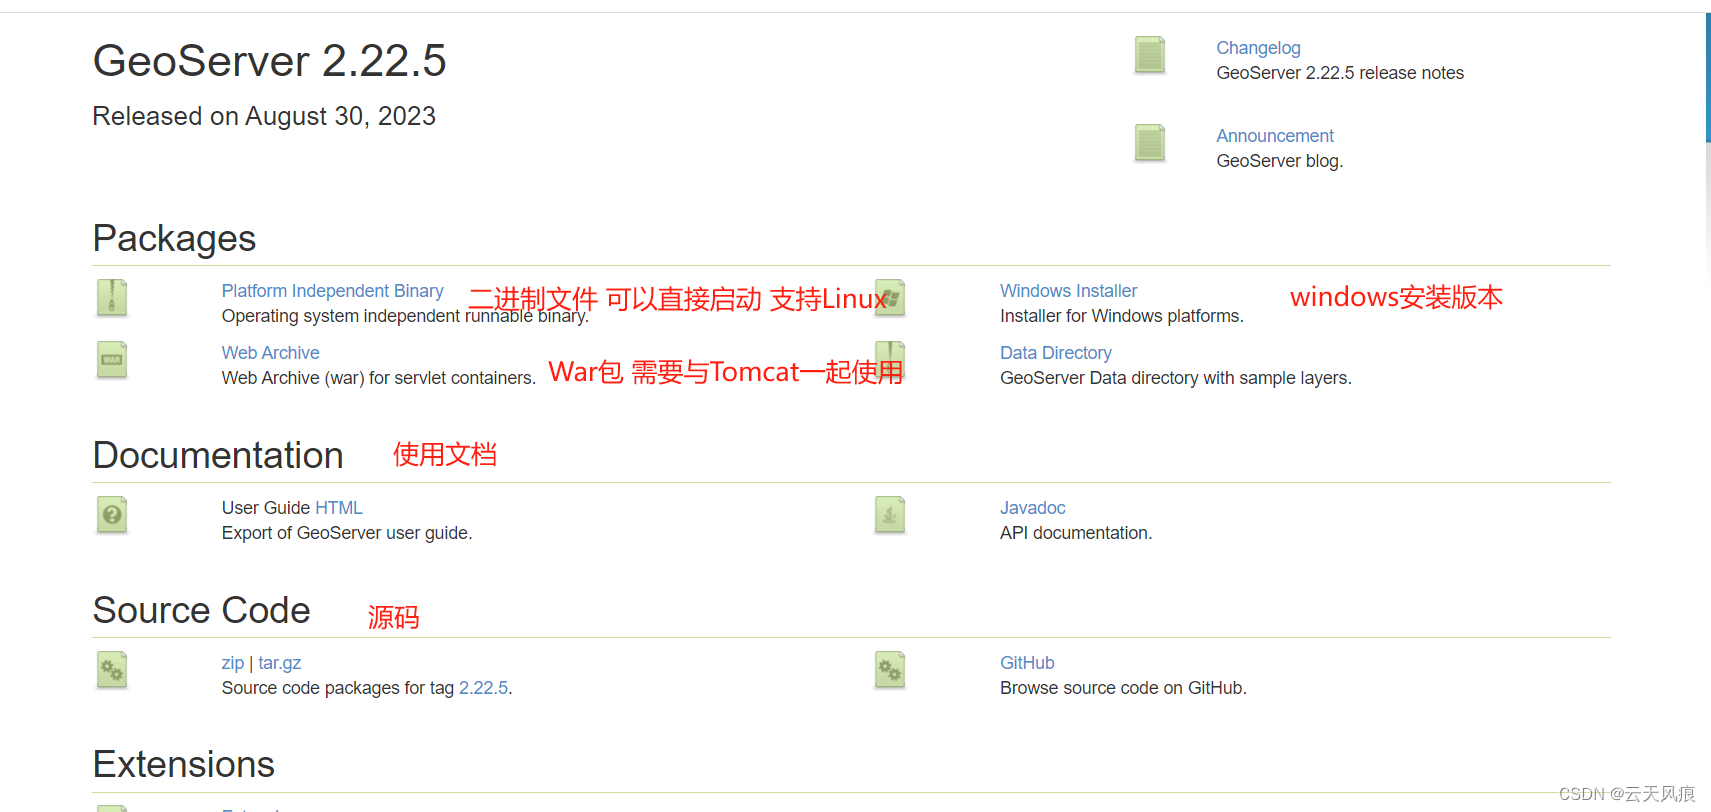
Task: Click 'GeoServer 2.22.5 release notes' text
Action: pyautogui.click(x=1340, y=73)
